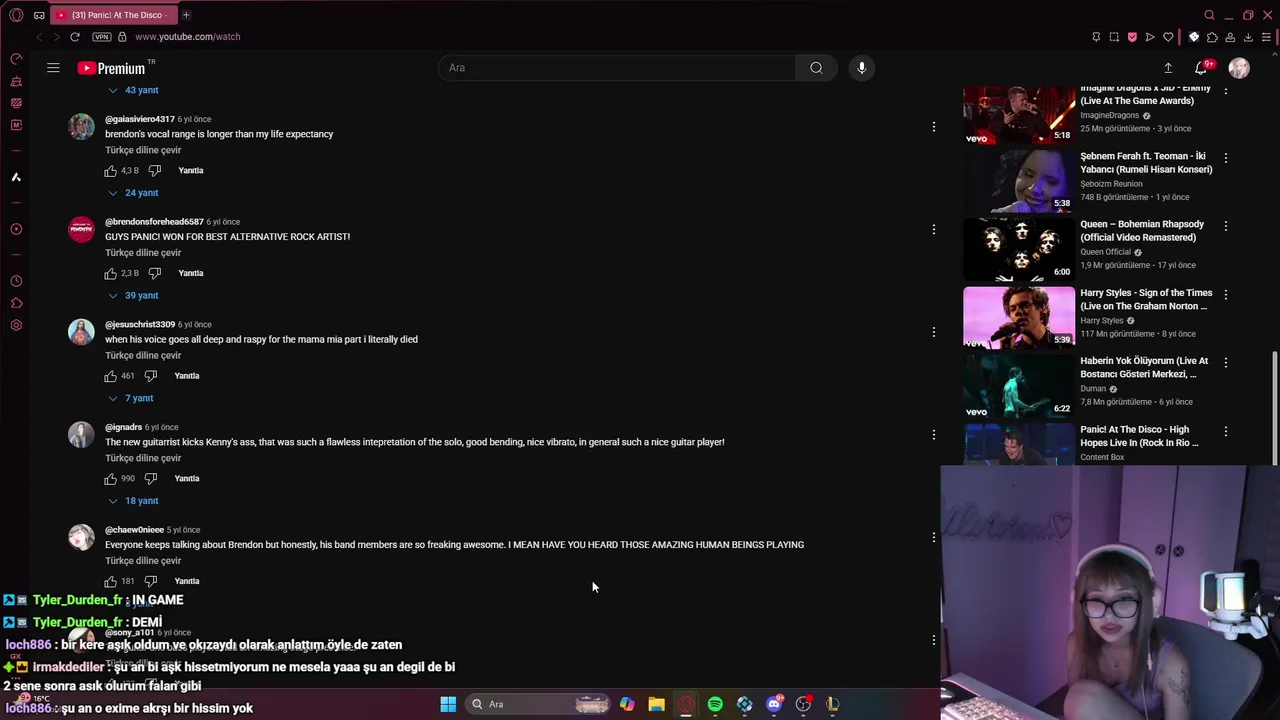Image resolution: width=1280 pixels, height=720 pixels.
Task: Open Haberin Yok Ölüyorum video thumbnail
Action: [1019, 386]
